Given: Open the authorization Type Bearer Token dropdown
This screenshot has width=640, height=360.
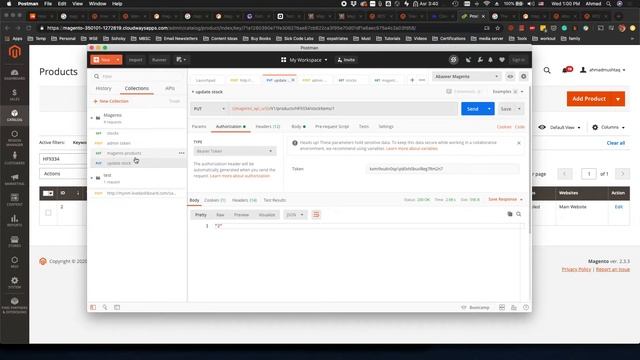Looking at the screenshot, I should 234,151.
